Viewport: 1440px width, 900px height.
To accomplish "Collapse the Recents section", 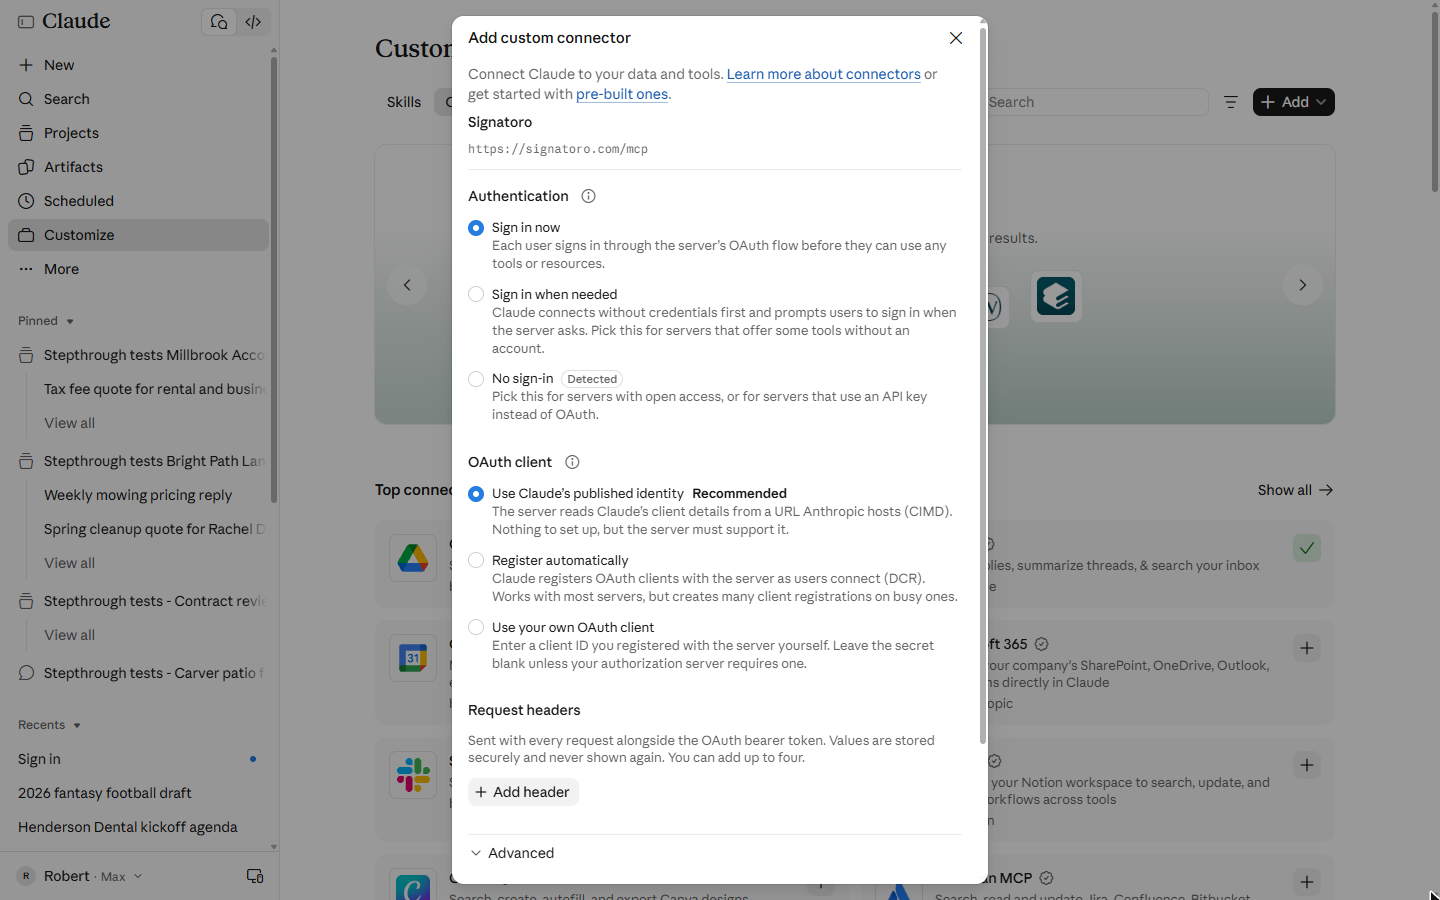I will (49, 725).
